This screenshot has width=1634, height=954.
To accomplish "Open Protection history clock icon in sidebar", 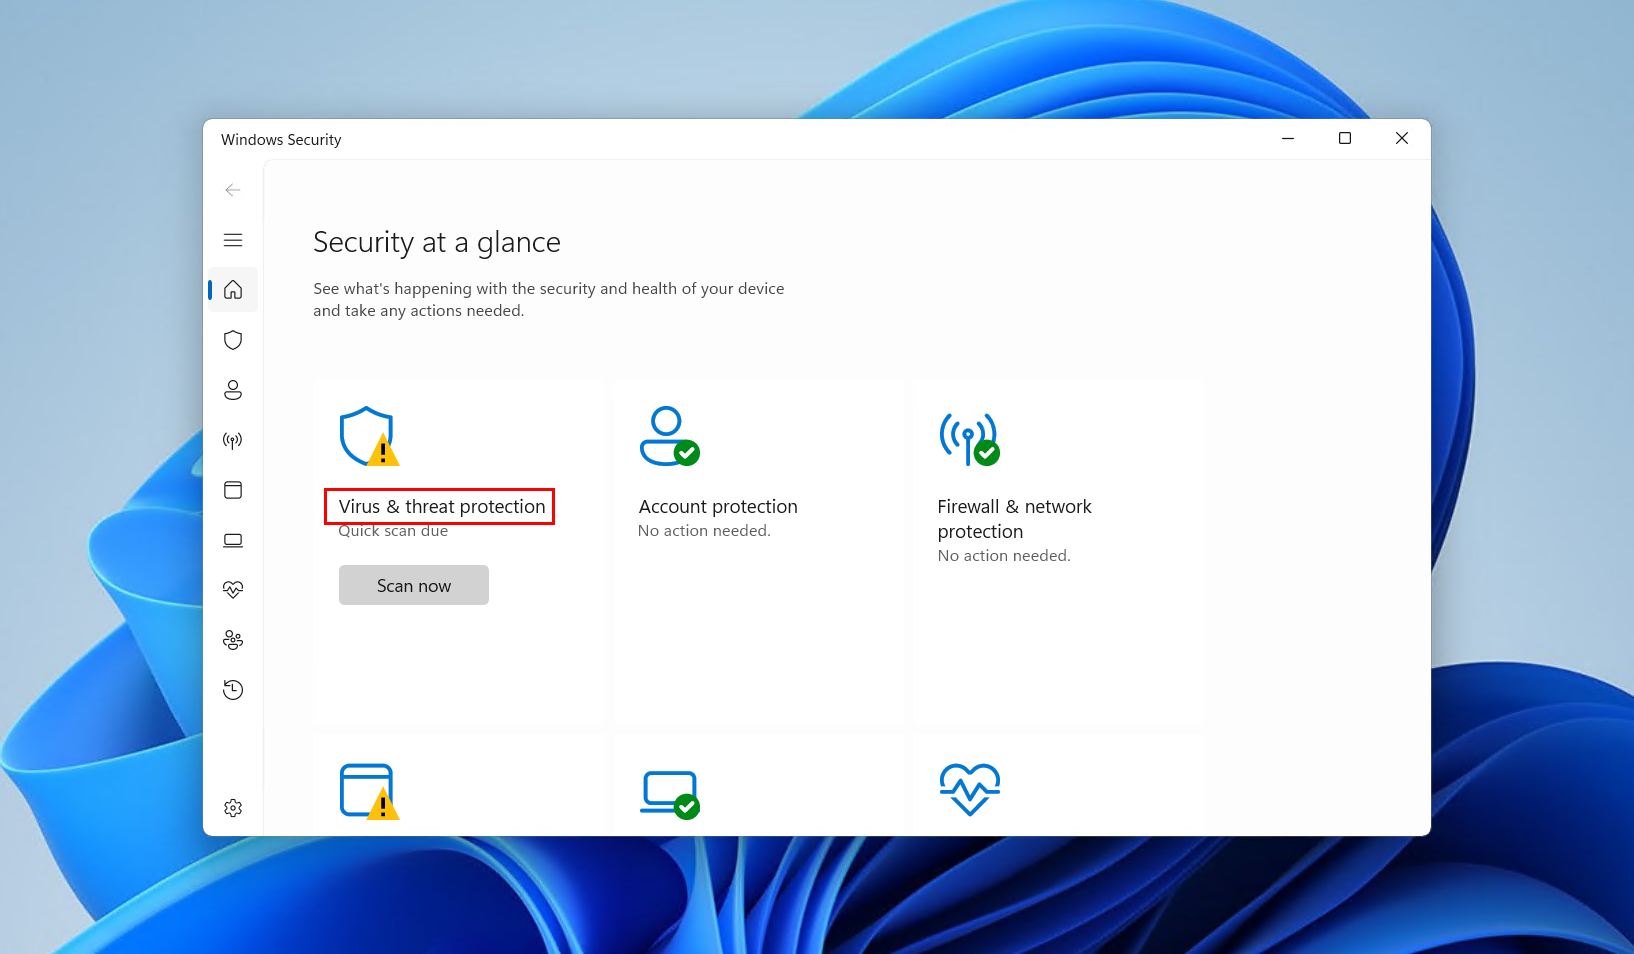I will click(x=233, y=690).
